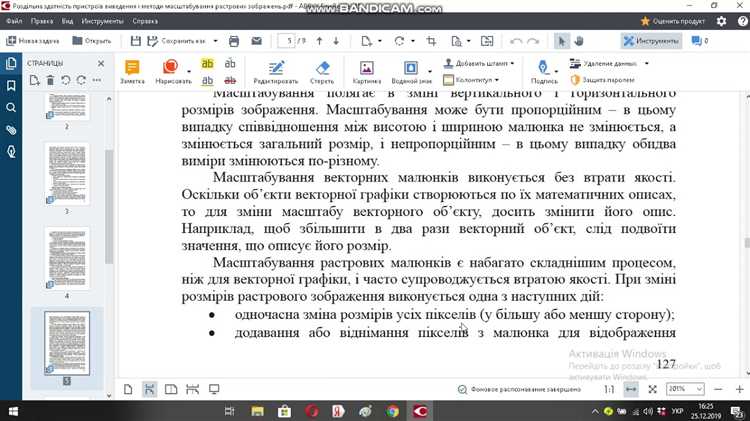Image resolution: width=750 pixels, height=421 pixels.
Task: Close the СТРАНИЦЫ pages panel
Action: point(100,63)
